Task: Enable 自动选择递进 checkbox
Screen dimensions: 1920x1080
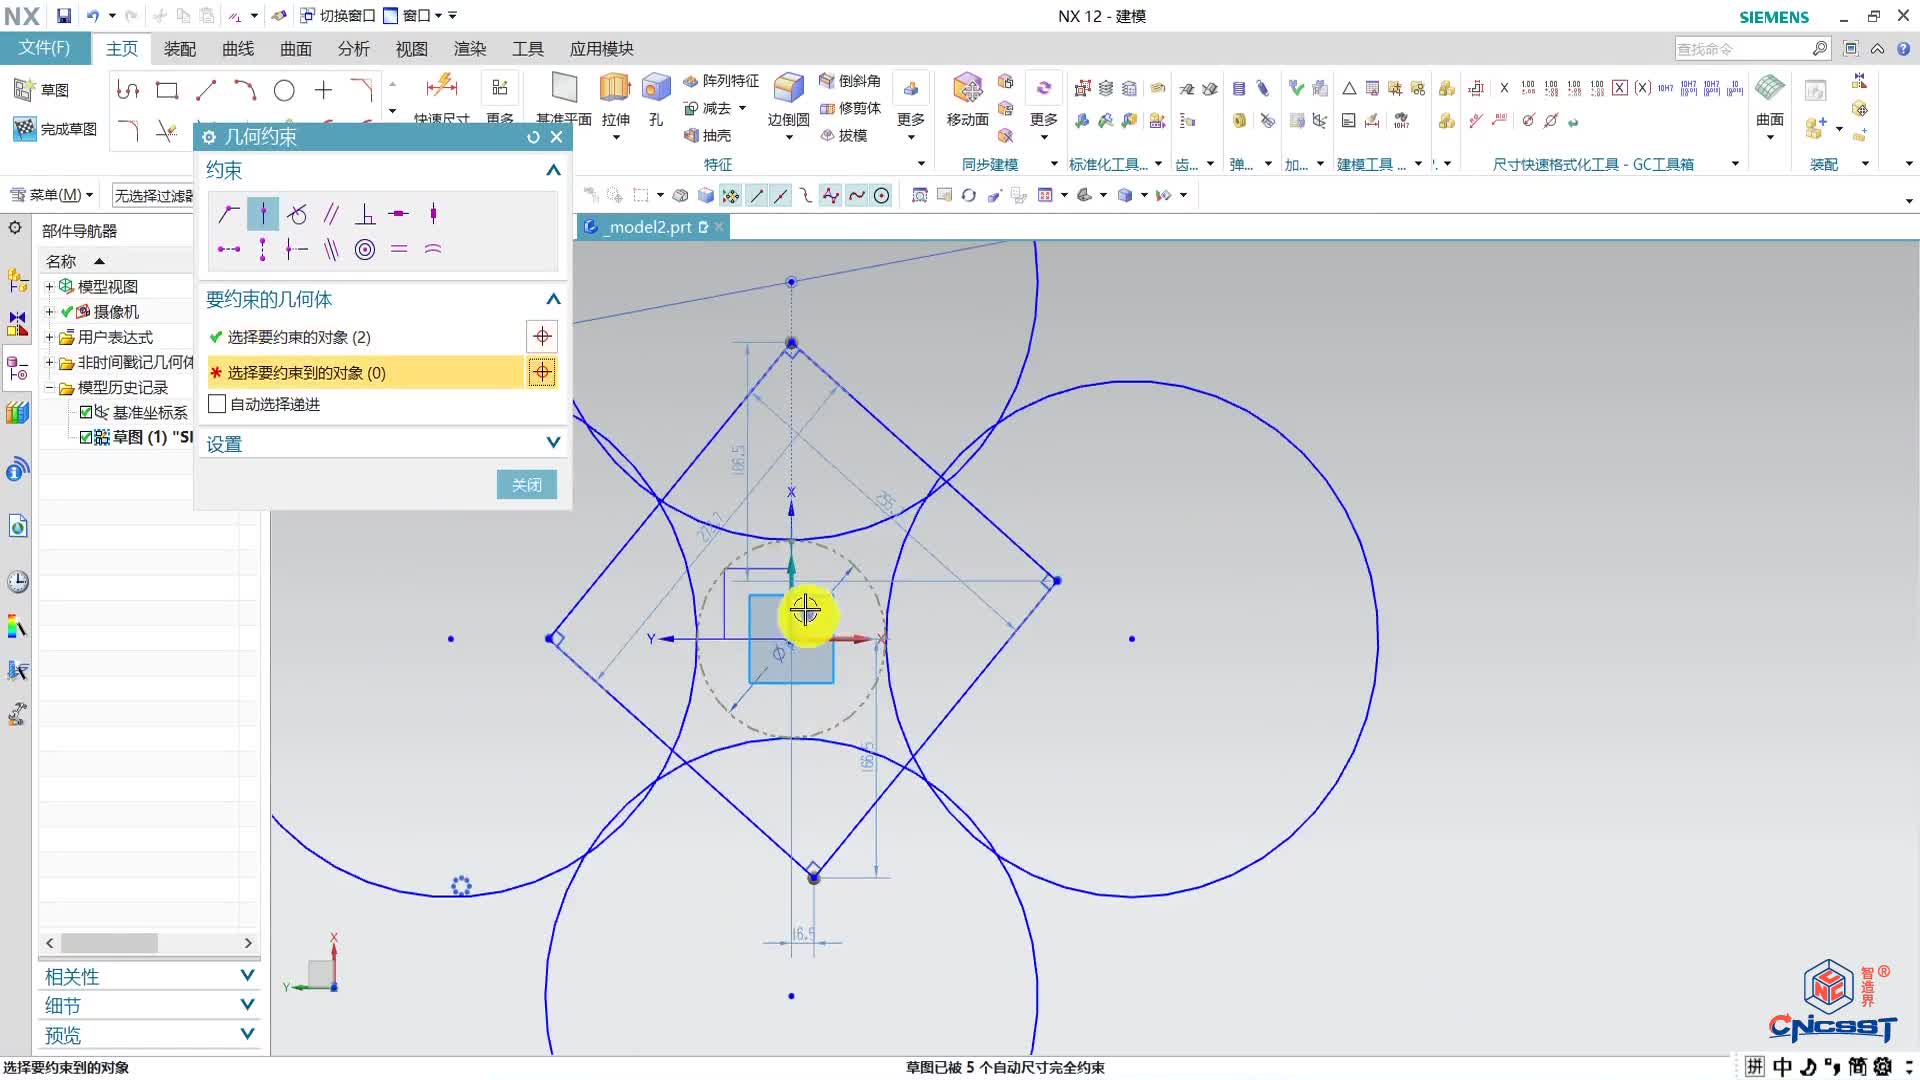Action: [217, 404]
